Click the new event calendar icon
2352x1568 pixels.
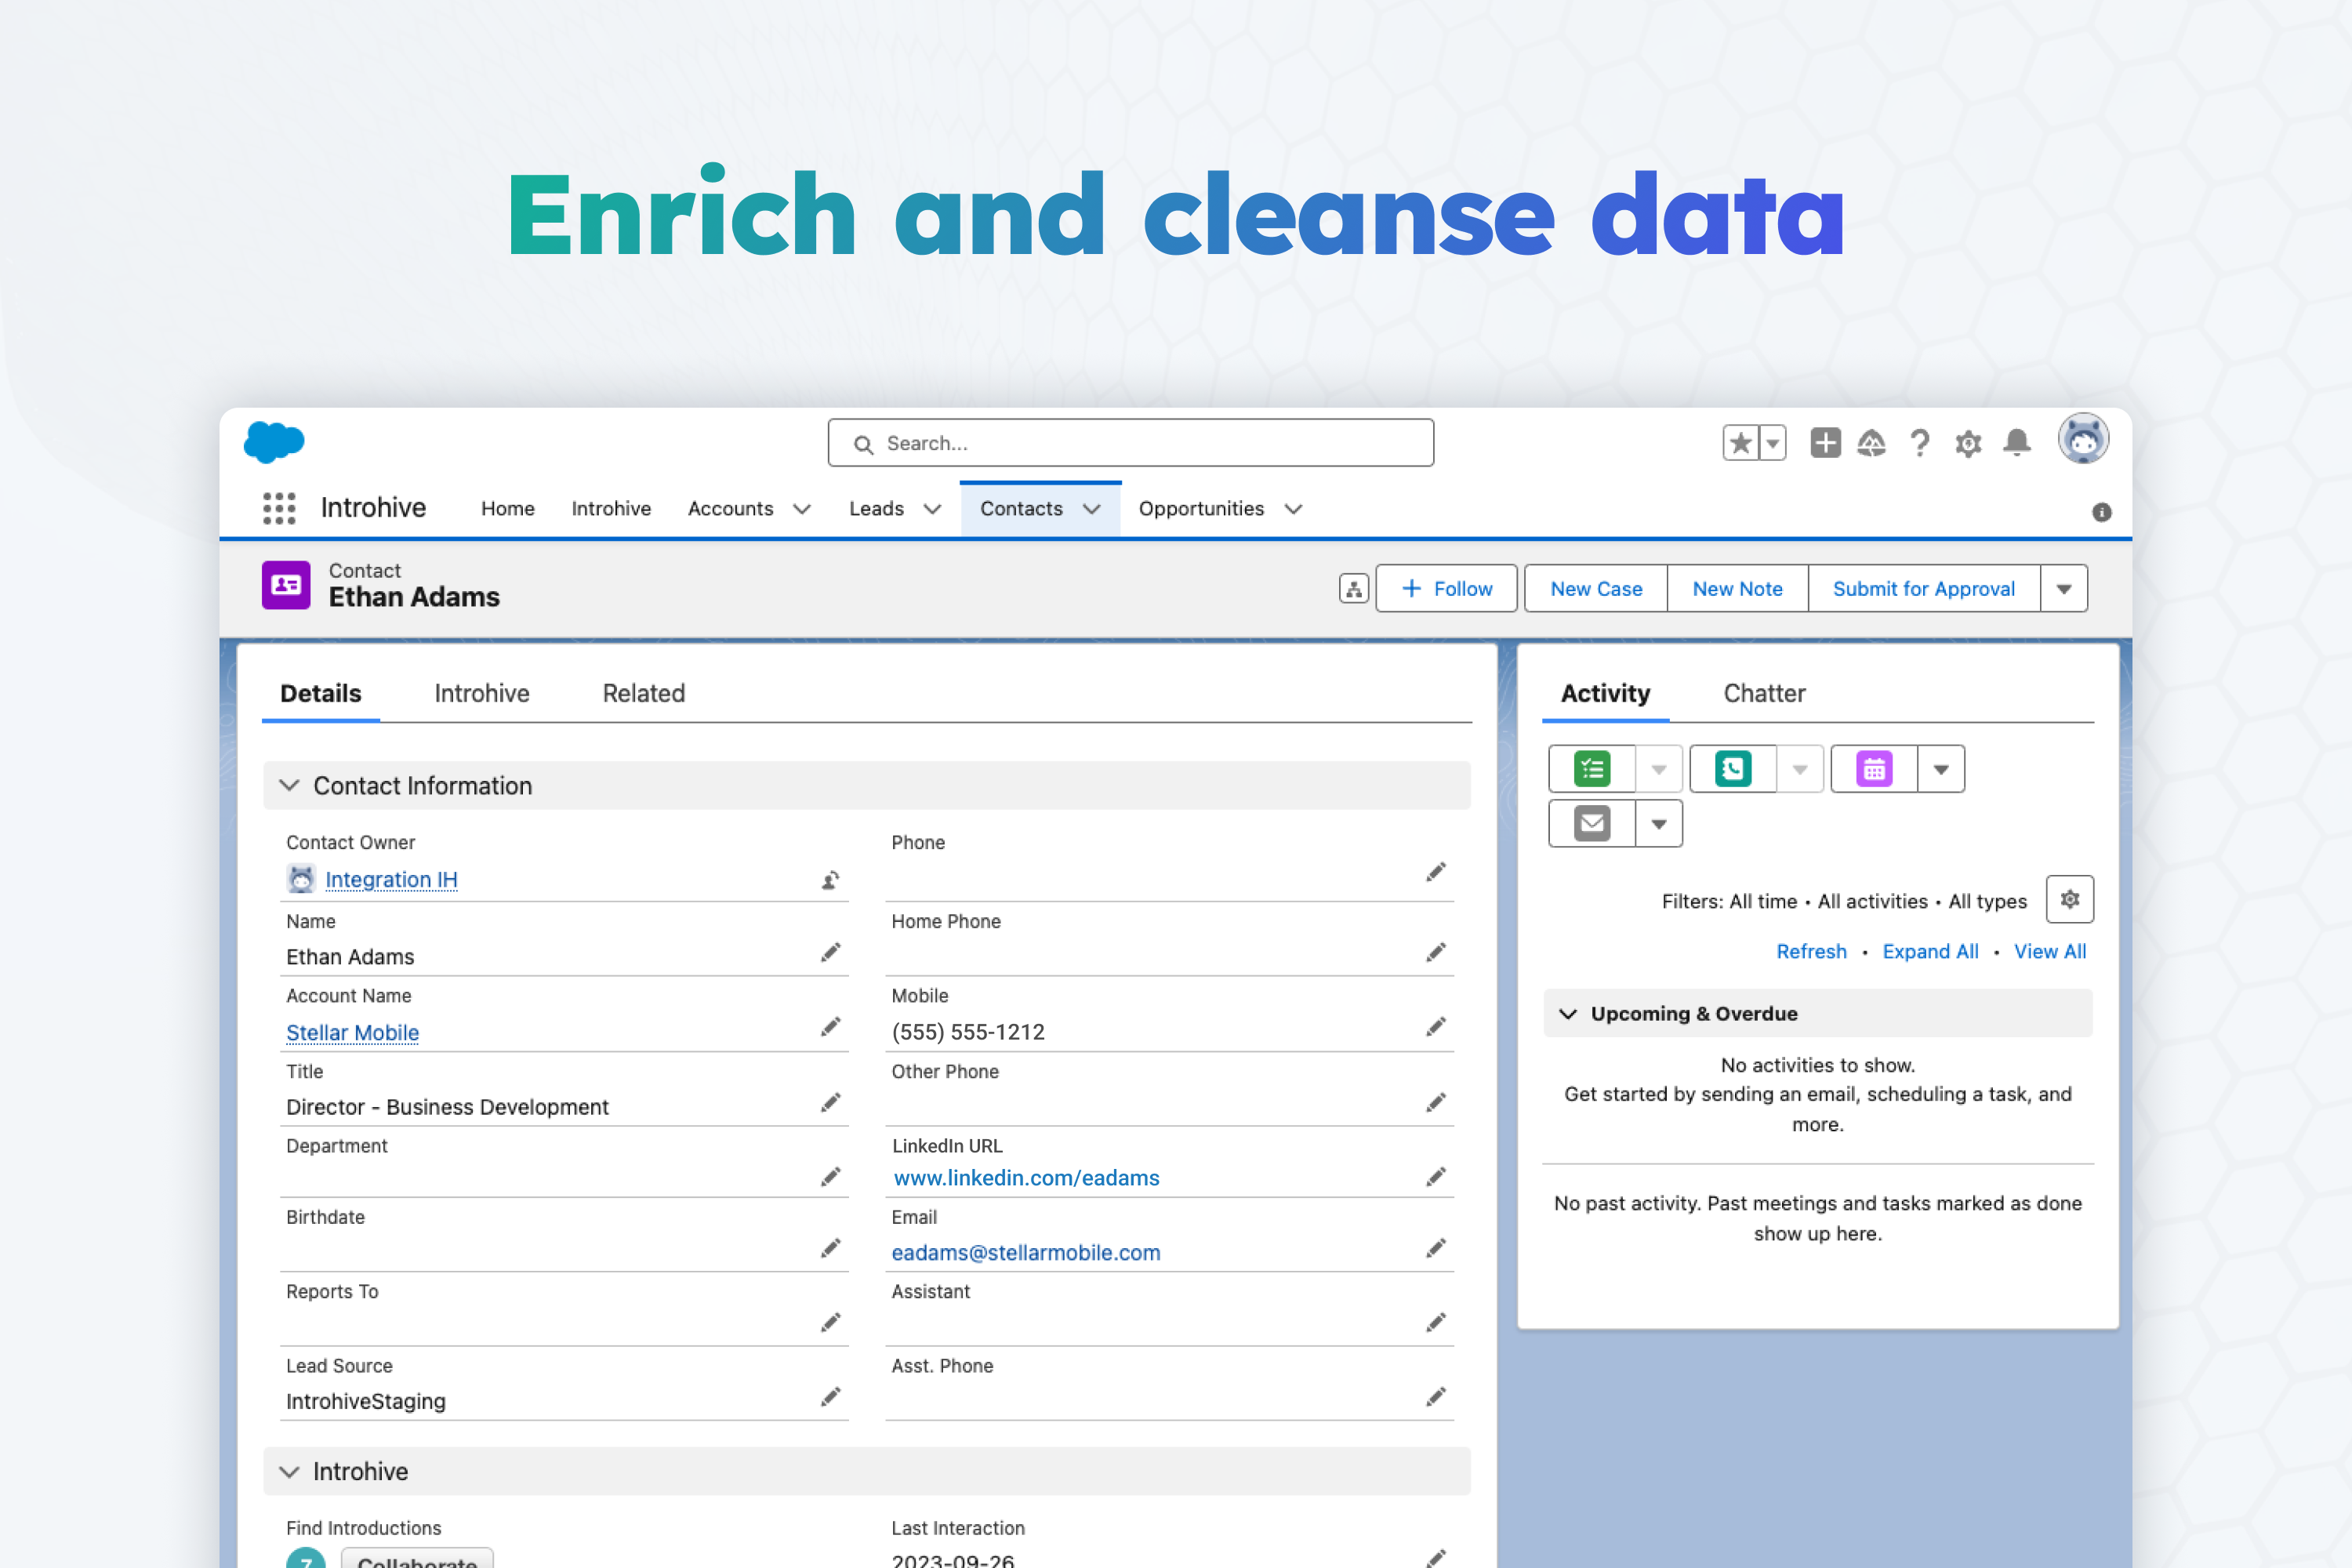[x=1874, y=769]
